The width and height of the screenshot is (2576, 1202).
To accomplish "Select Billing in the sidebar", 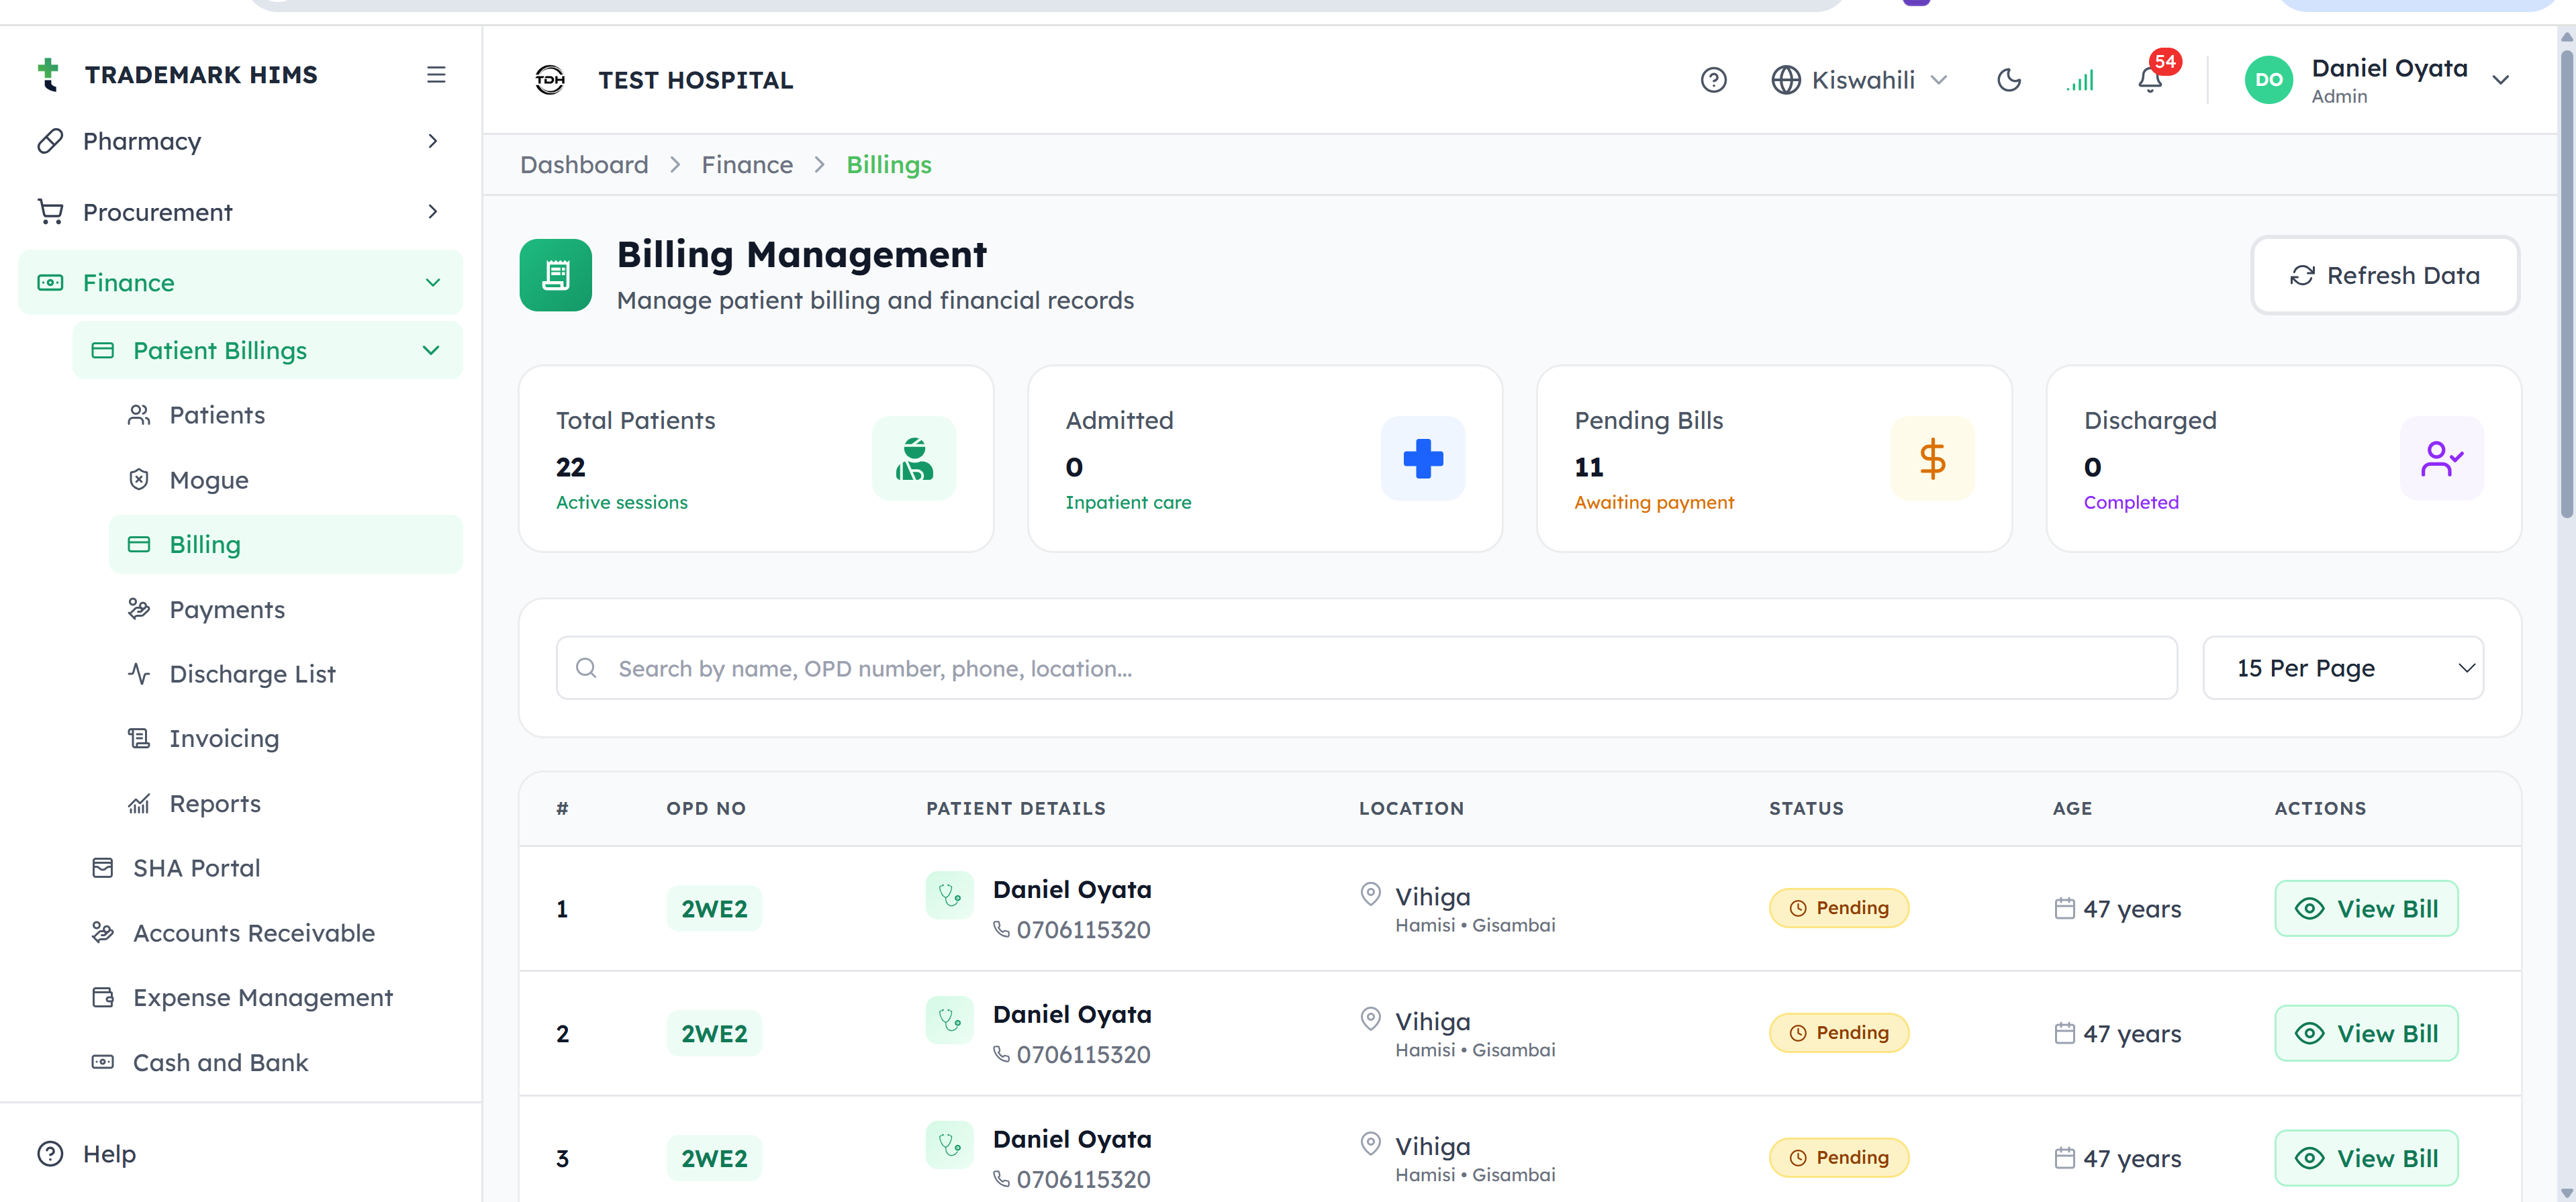I will pyautogui.click(x=285, y=545).
